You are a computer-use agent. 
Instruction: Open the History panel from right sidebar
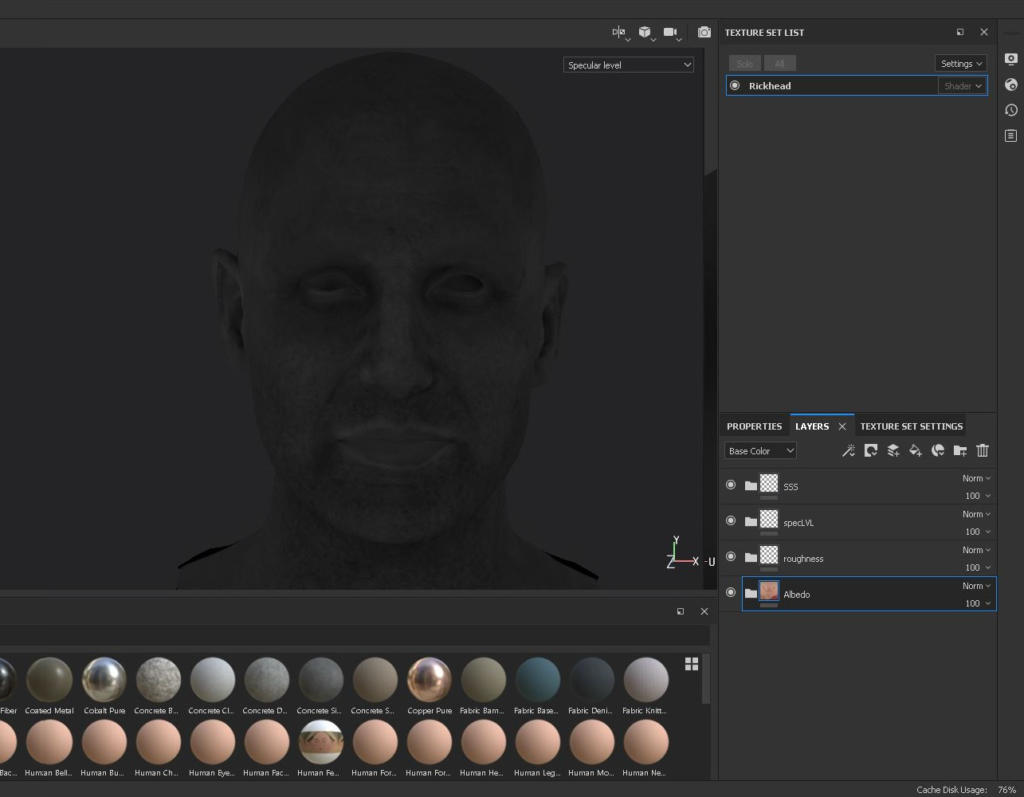[1011, 110]
